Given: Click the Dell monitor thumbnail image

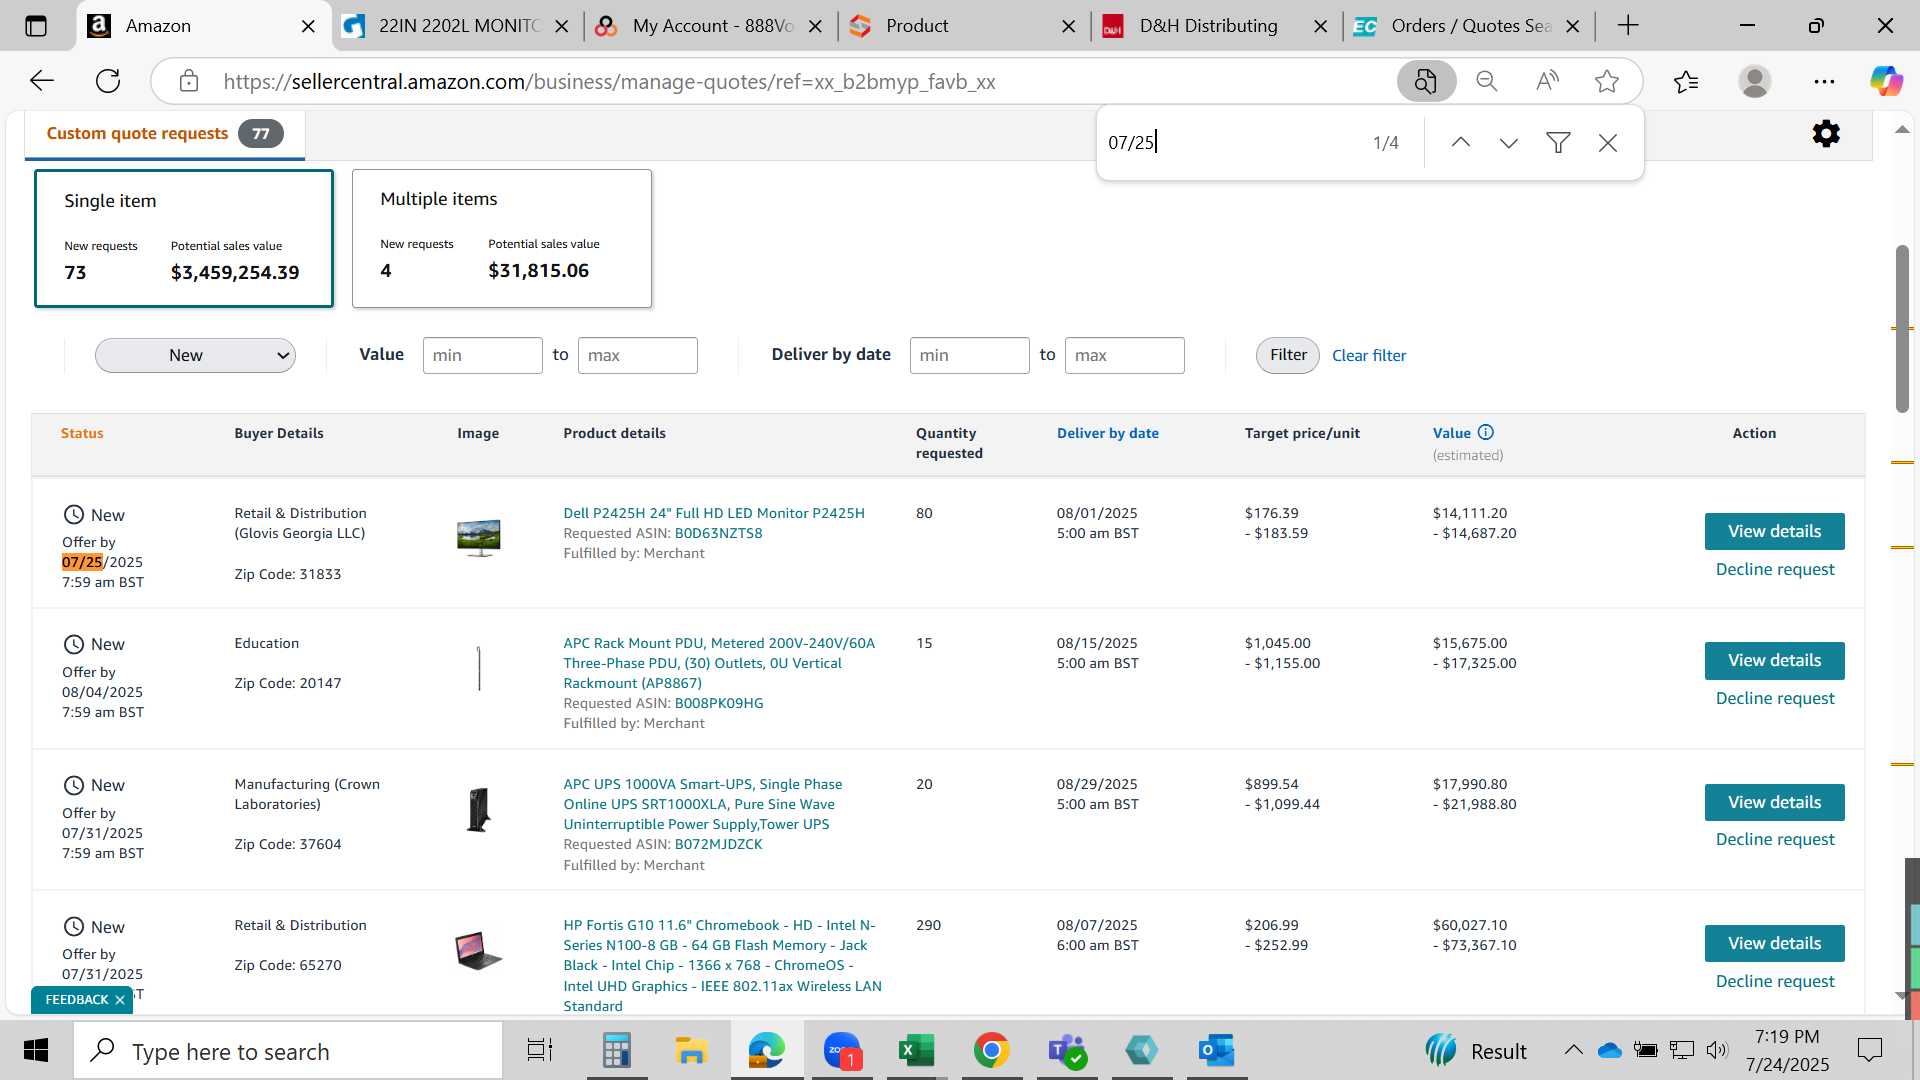Looking at the screenshot, I should pyautogui.click(x=478, y=538).
